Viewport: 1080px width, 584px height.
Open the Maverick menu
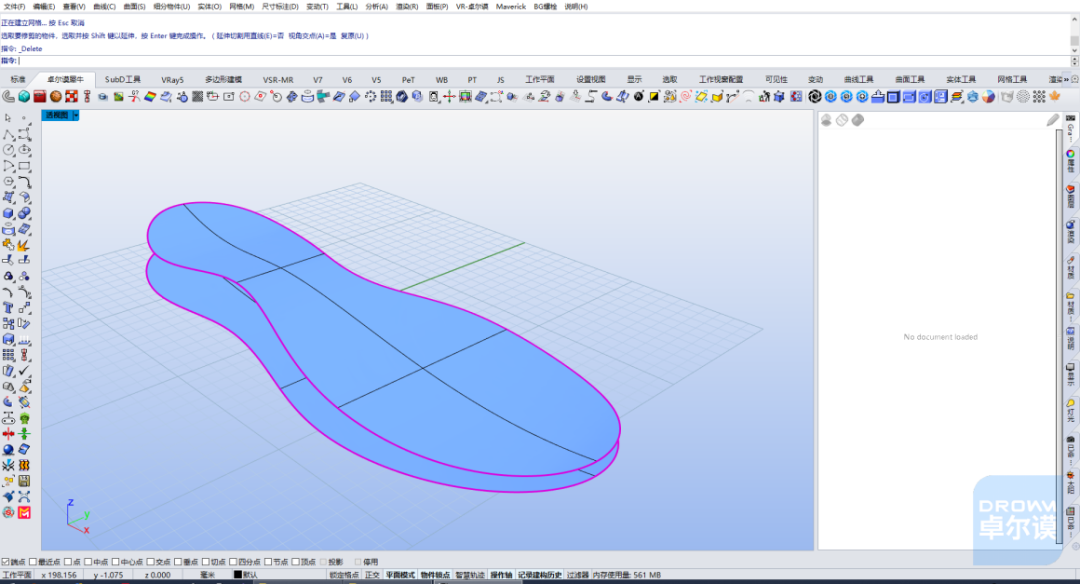click(510, 6)
